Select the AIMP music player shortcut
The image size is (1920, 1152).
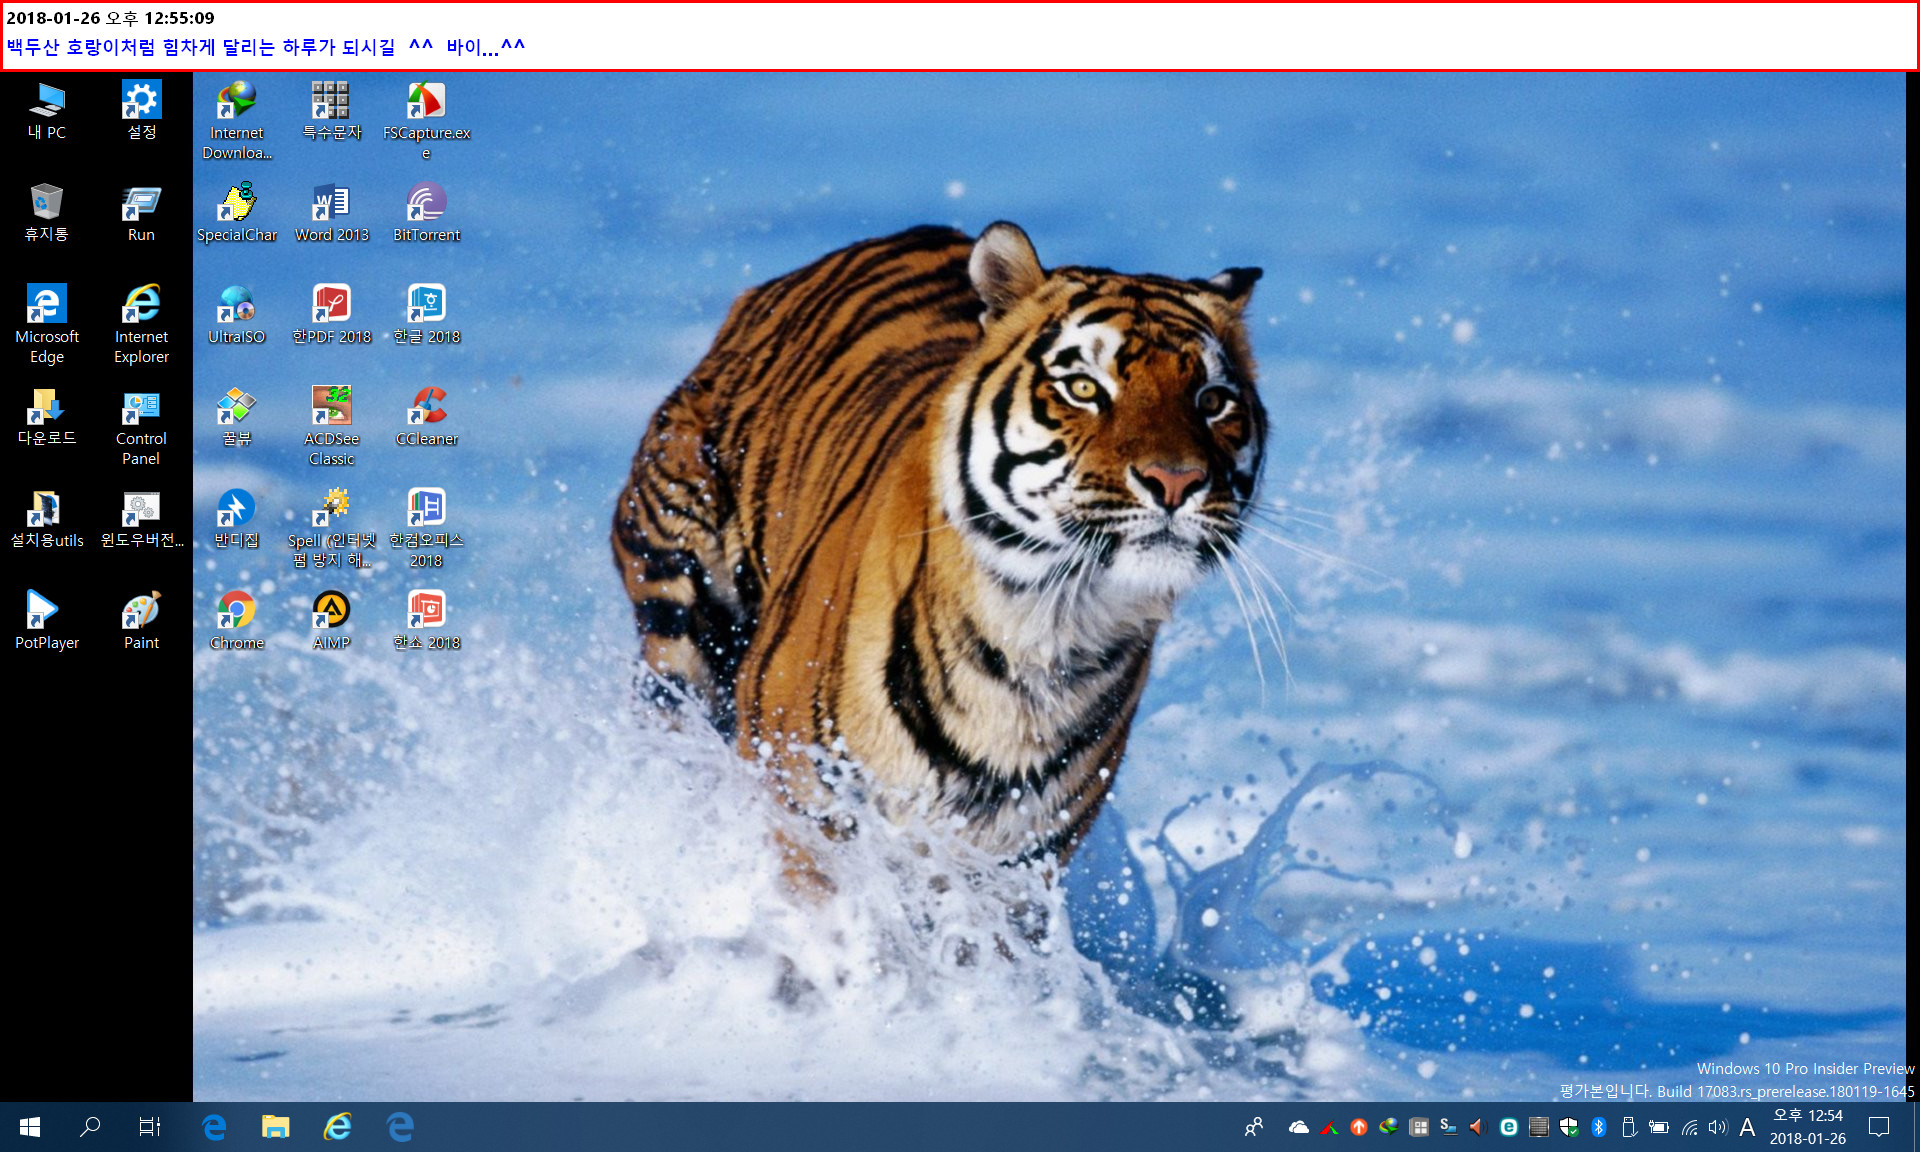pos(332,621)
